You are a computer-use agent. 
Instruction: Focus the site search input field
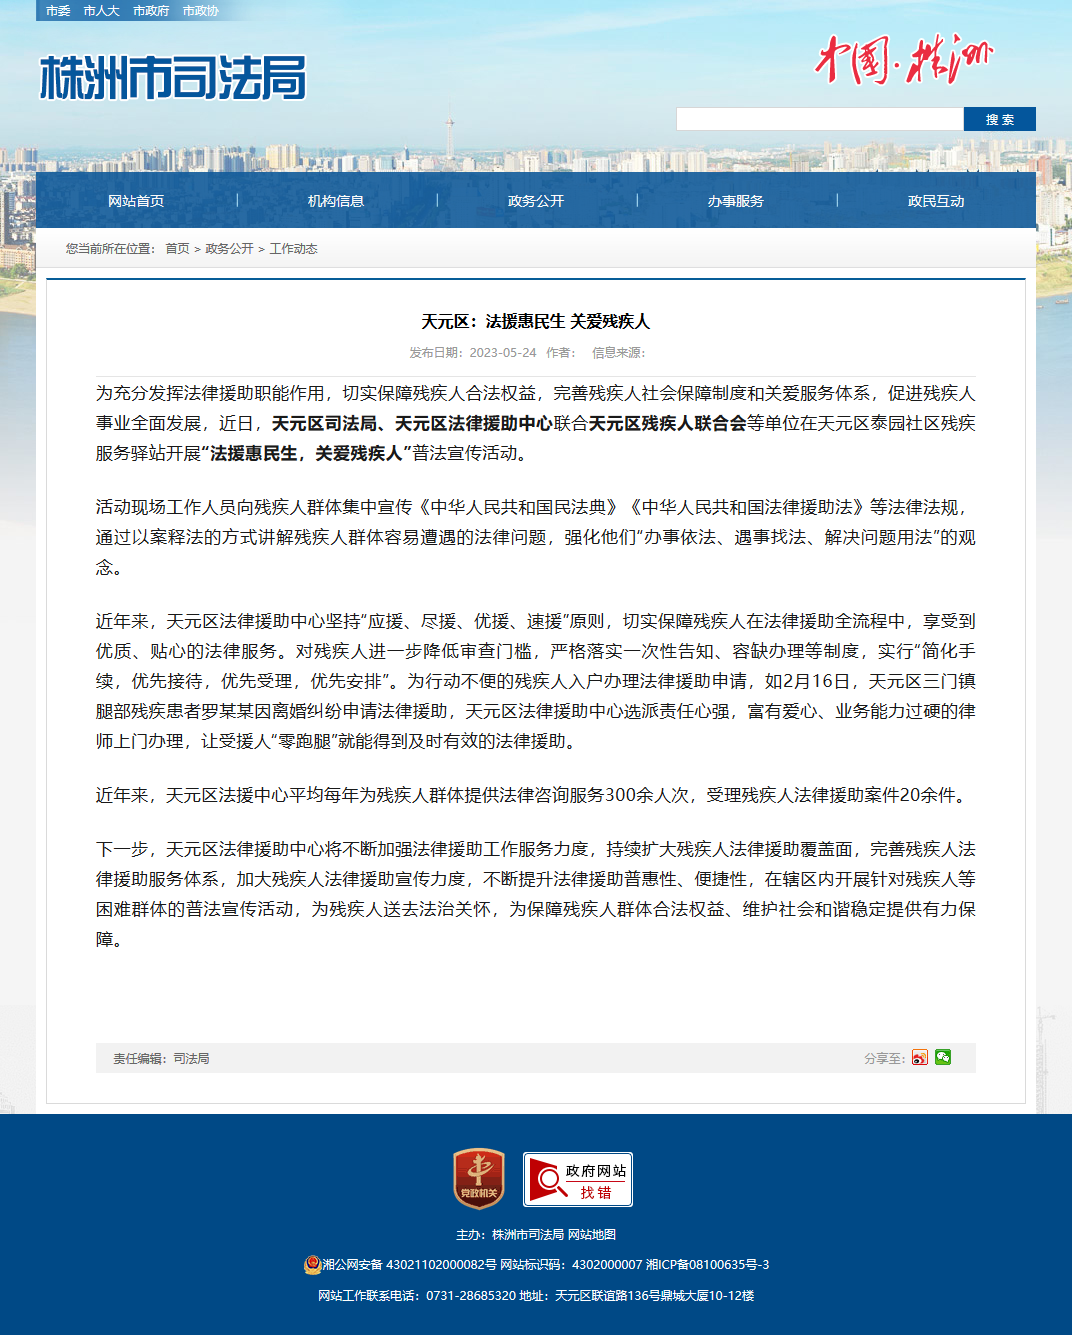[820, 119]
